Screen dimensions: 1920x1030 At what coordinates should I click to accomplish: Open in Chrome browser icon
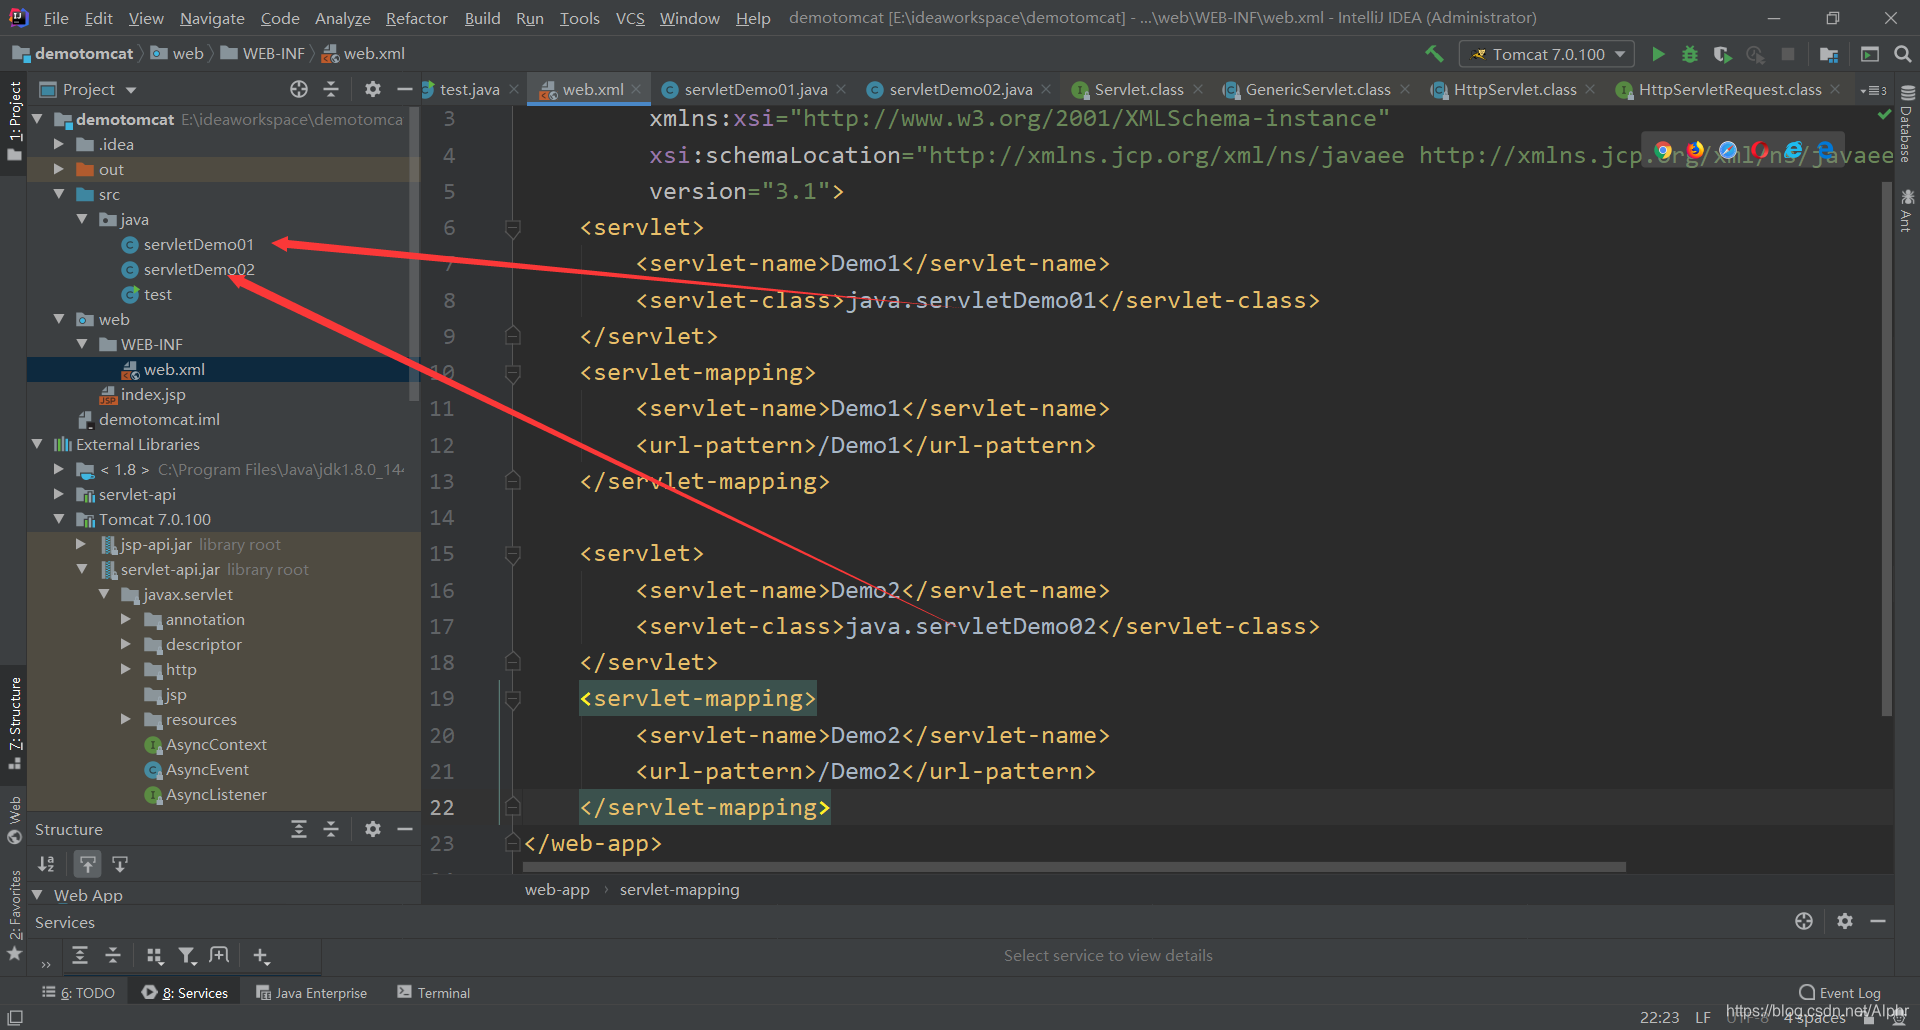point(1663,150)
